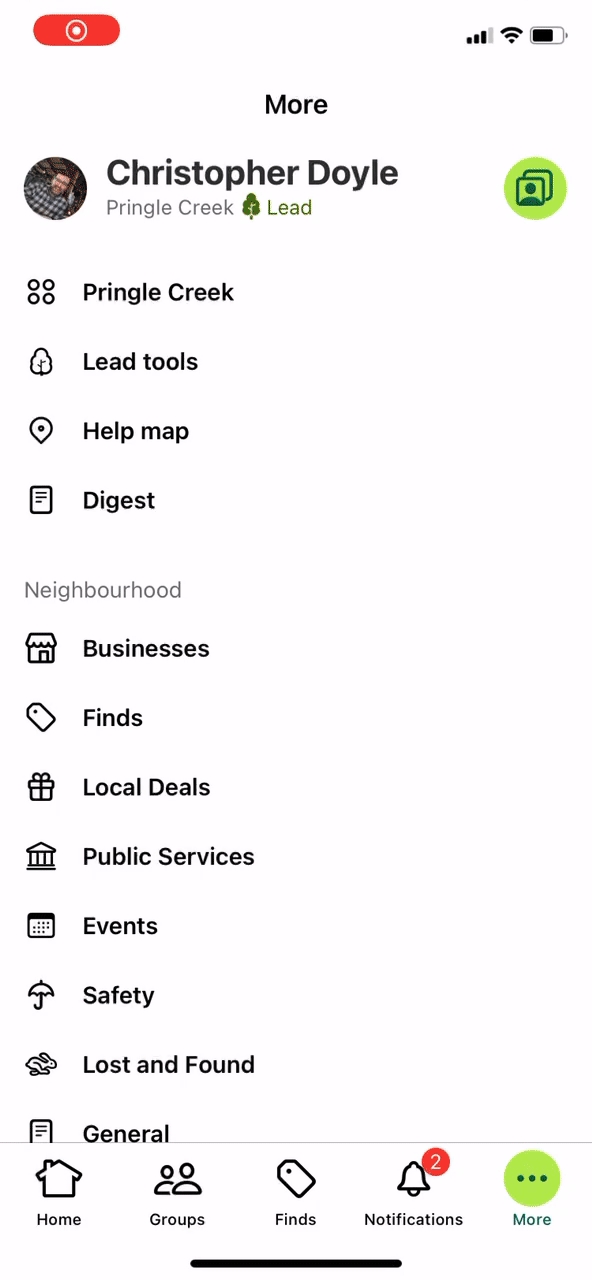Open the Help map pin icon
Screen dimensions: 592x1280
(41, 431)
